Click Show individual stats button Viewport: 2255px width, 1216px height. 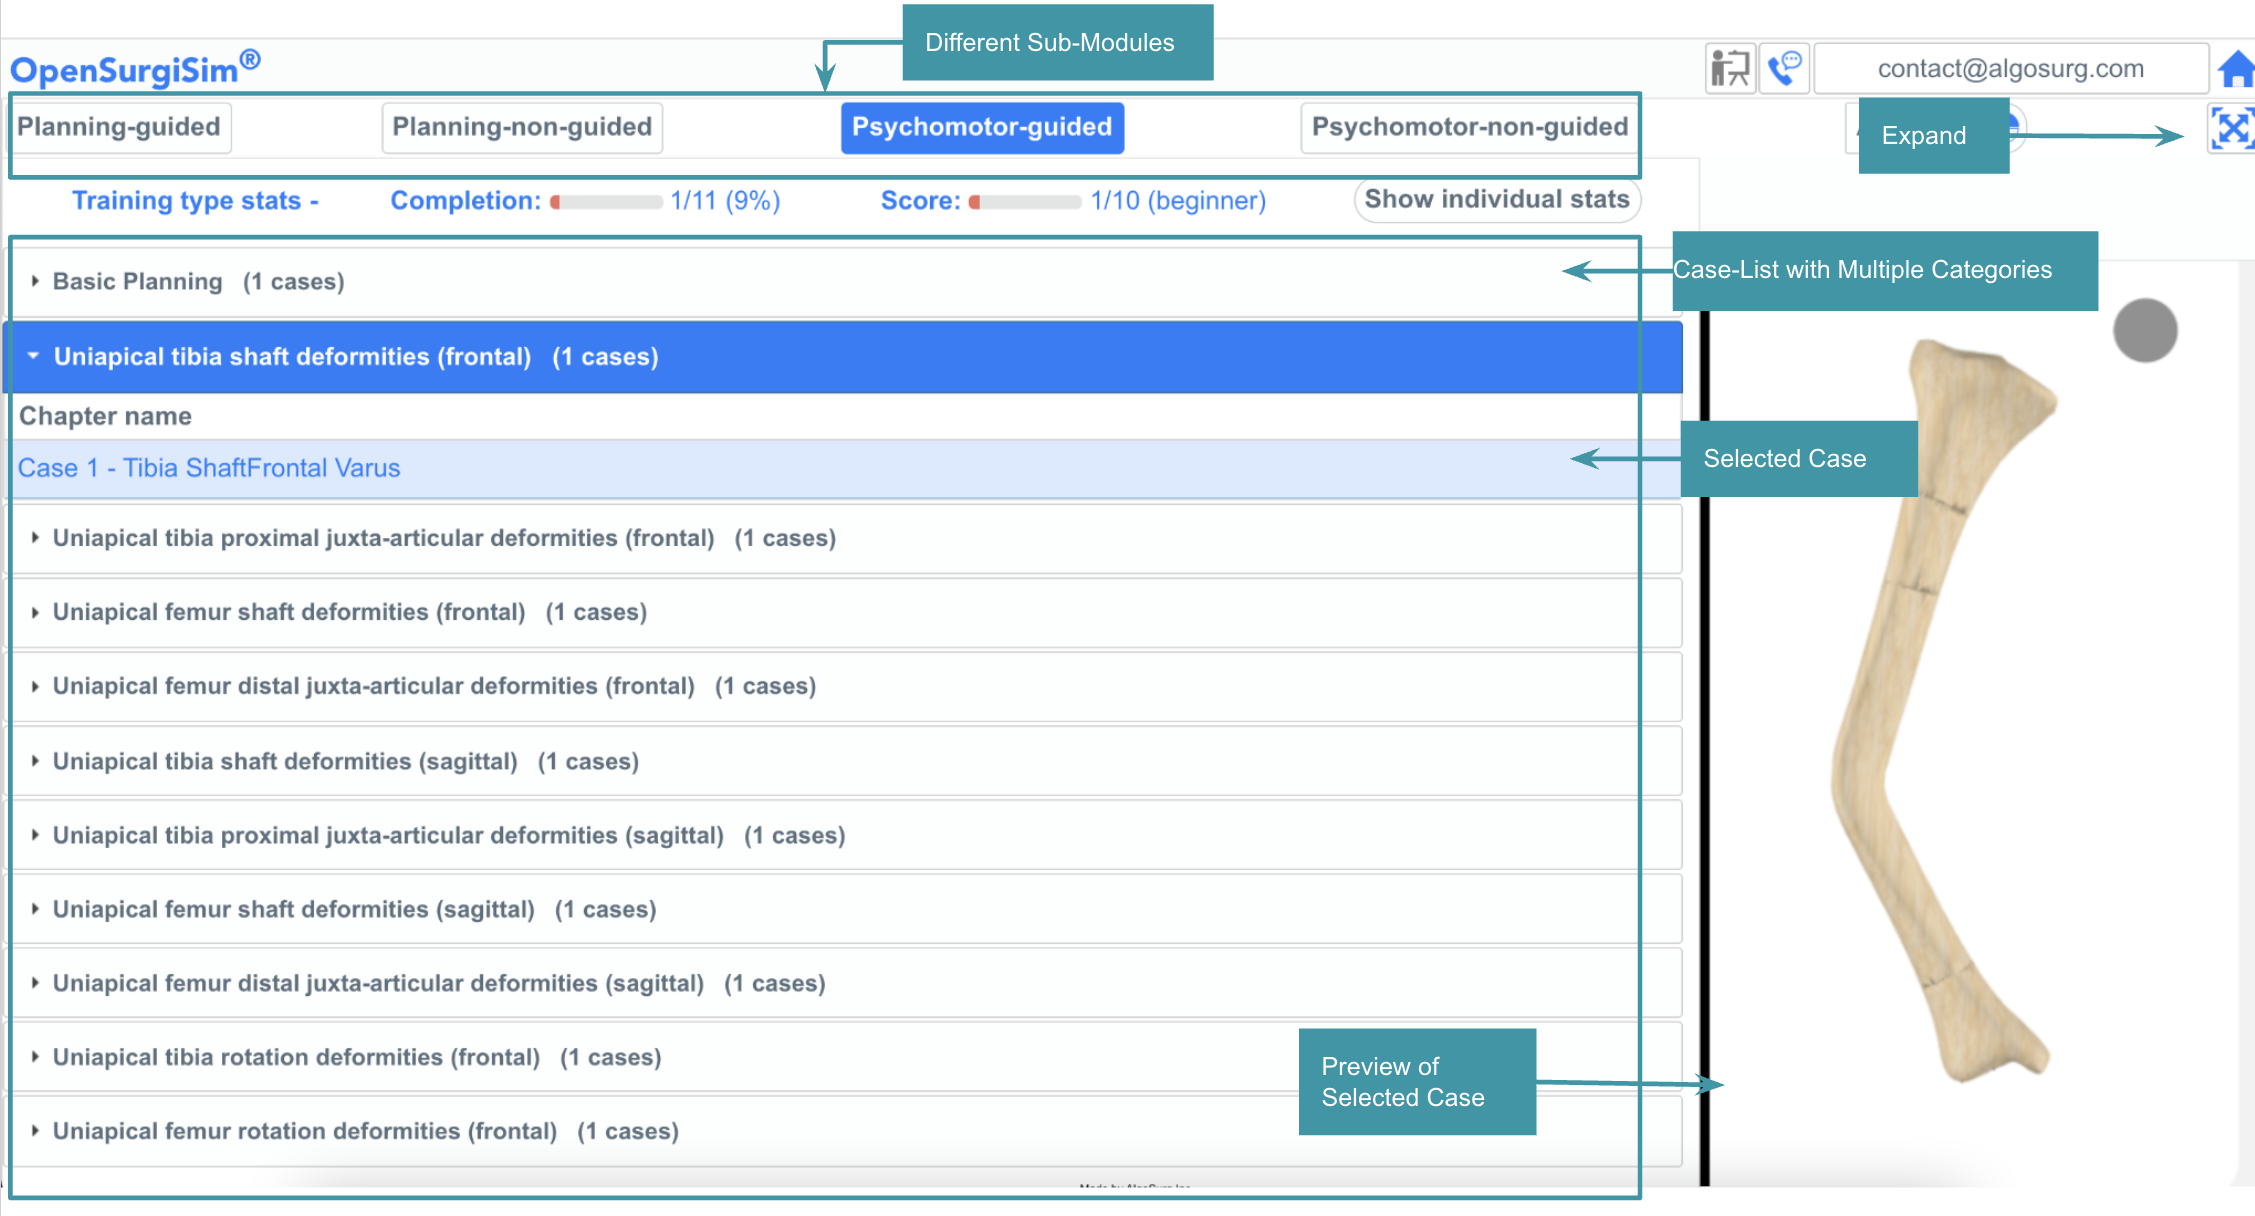pos(1496,200)
